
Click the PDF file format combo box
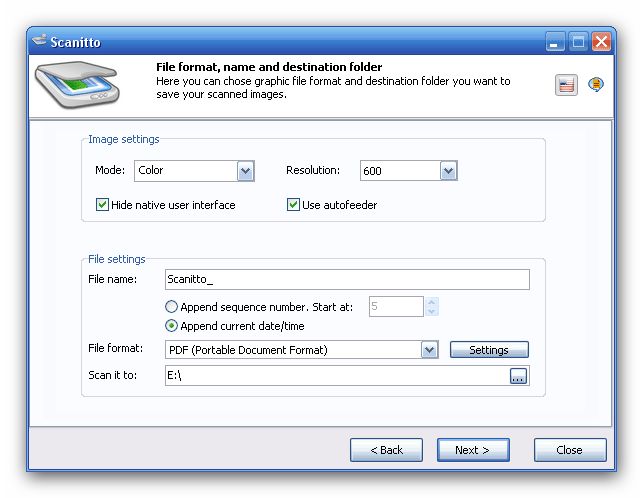(x=301, y=350)
